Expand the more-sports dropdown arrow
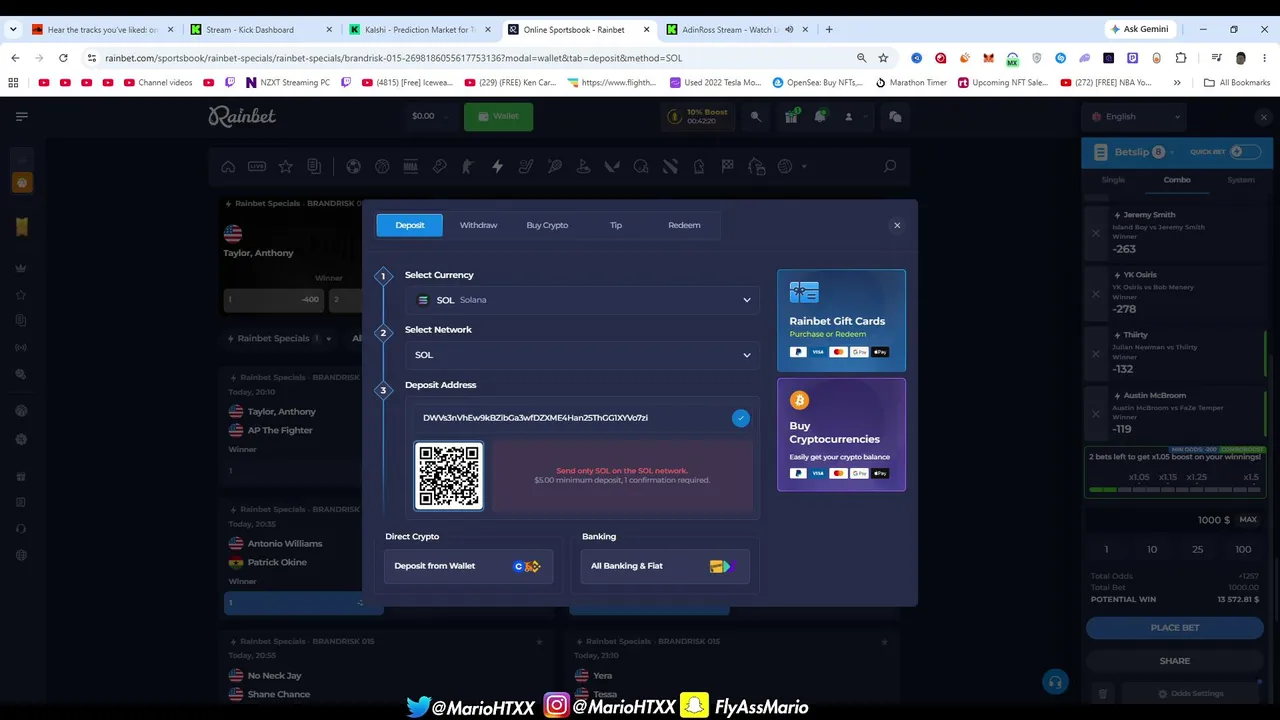Screen dimensions: 1280x720 [x=804, y=166]
